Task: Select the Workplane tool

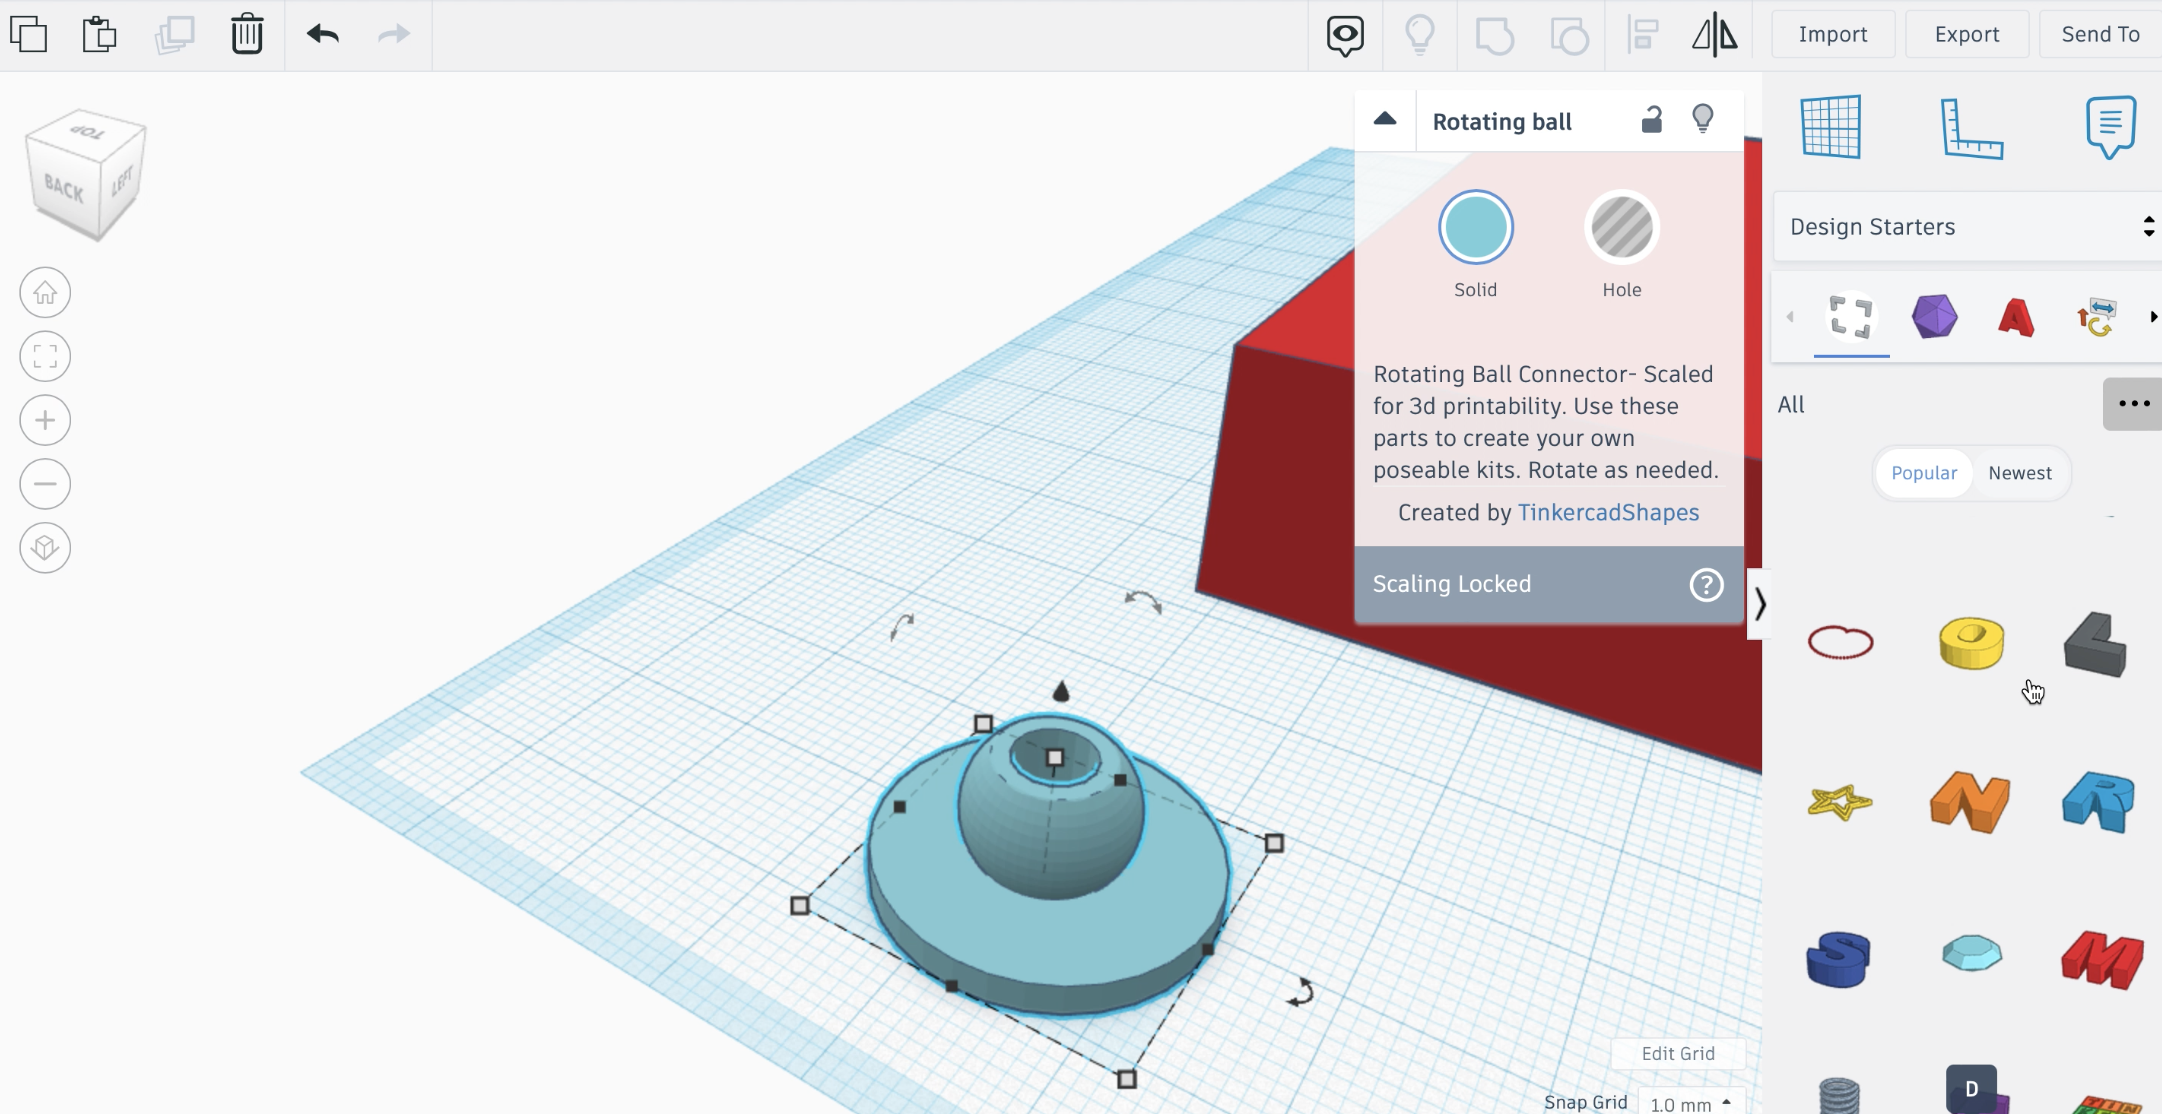Action: click(x=1831, y=127)
